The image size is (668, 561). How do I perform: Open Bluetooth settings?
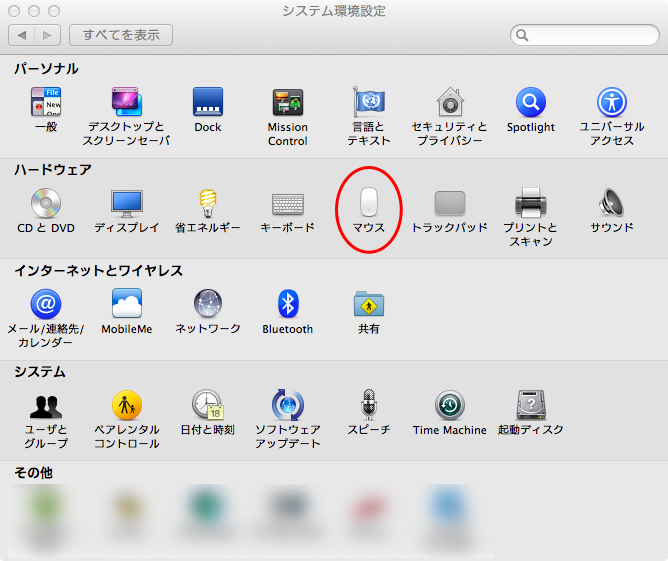point(288,305)
